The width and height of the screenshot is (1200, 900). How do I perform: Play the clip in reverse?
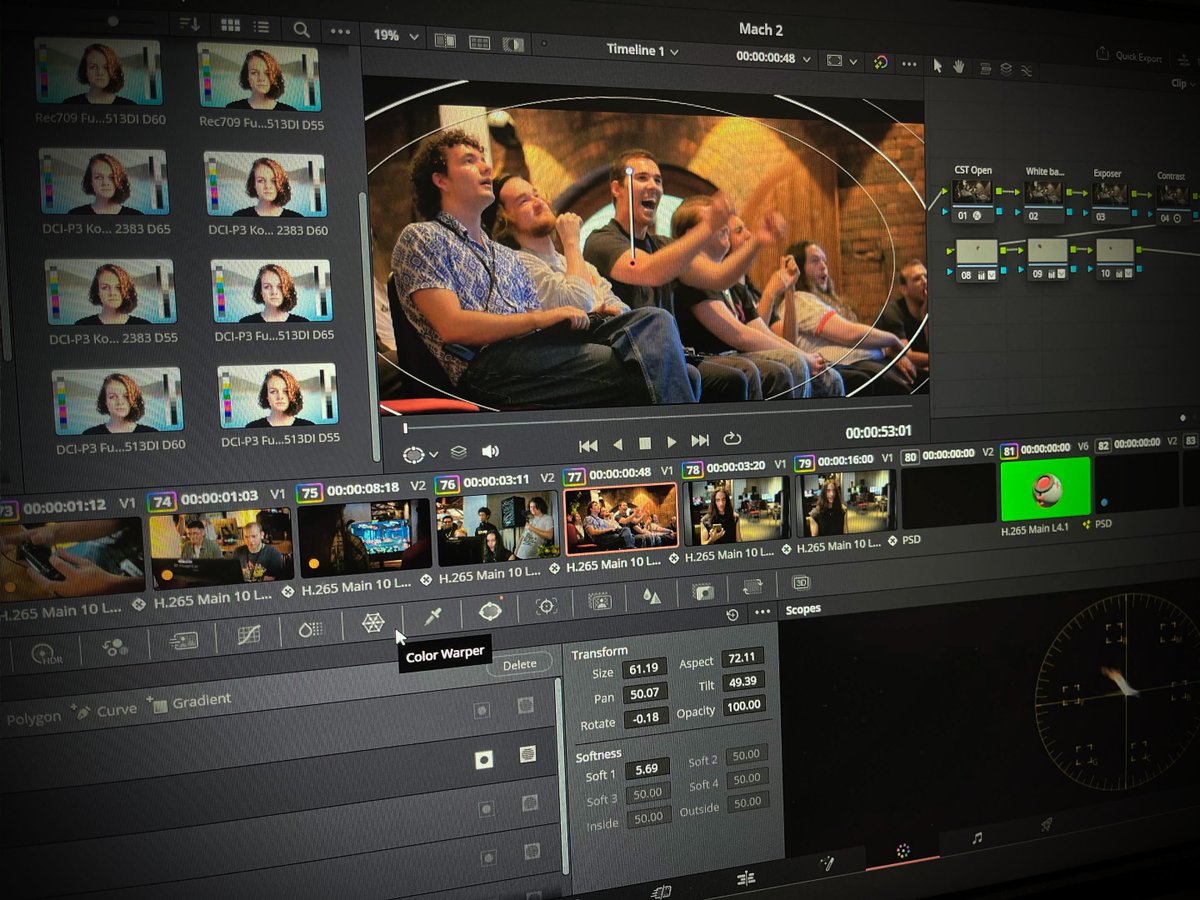point(617,443)
